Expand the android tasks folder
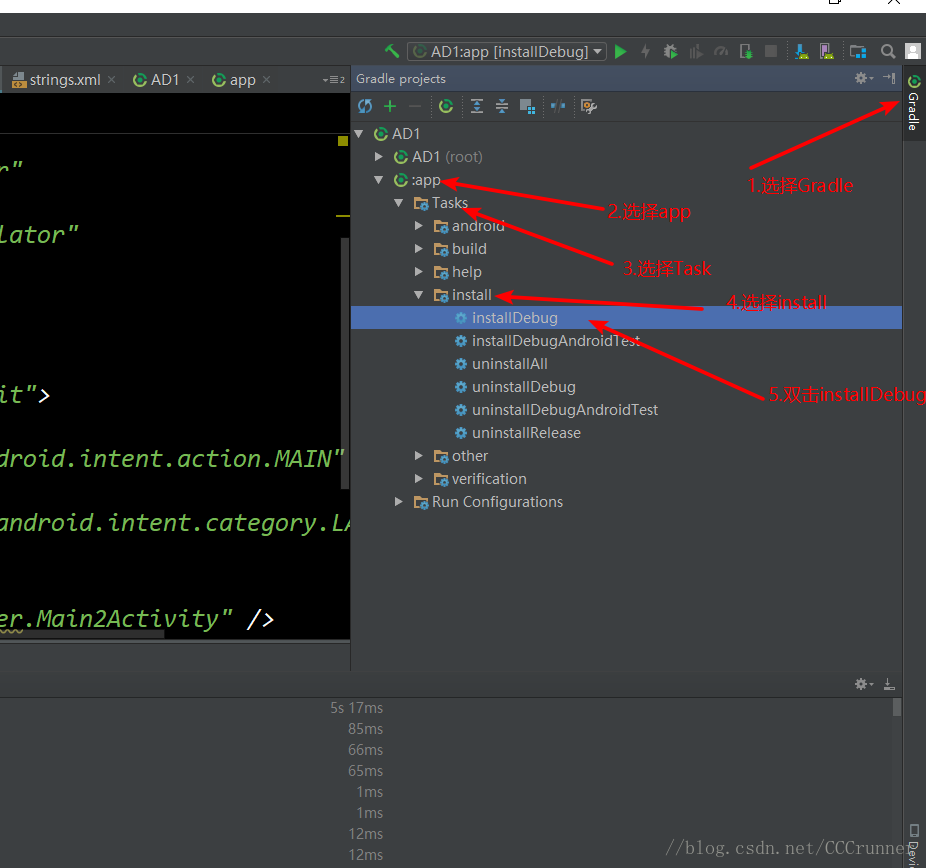Viewport: 926px width, 868px height. pos(419,226)
